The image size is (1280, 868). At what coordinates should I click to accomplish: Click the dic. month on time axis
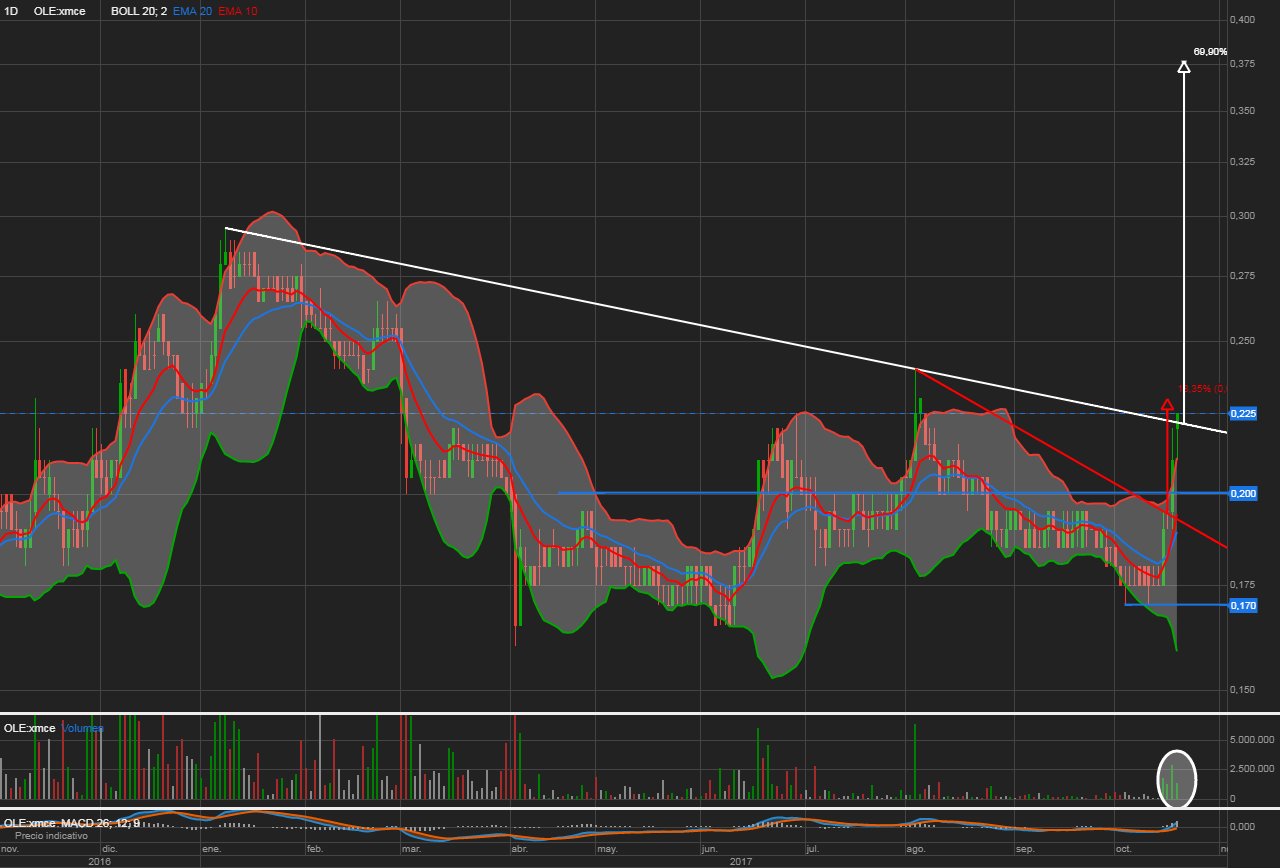click(x=108, y=849)
